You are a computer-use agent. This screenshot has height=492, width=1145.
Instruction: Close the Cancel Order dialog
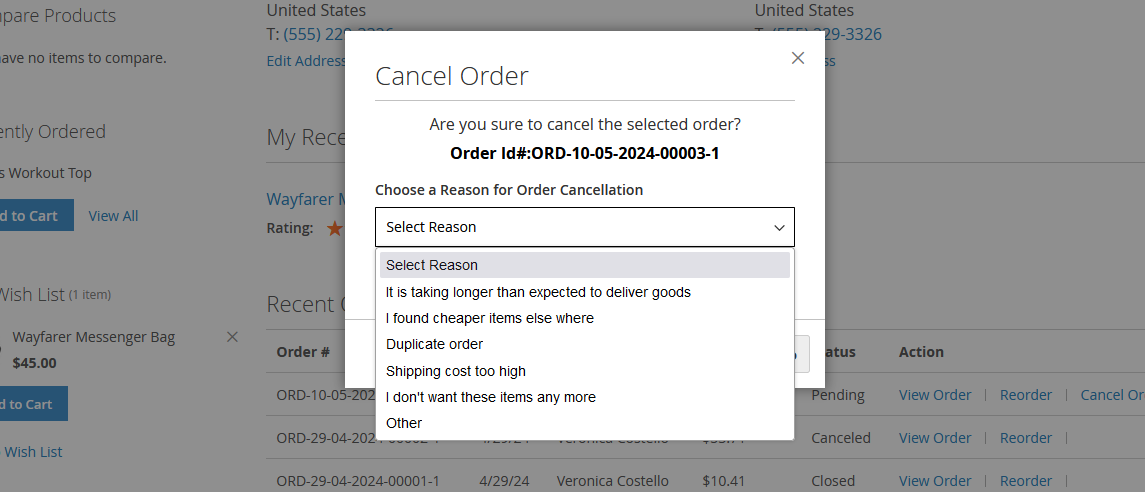click(x=798, y=58)
